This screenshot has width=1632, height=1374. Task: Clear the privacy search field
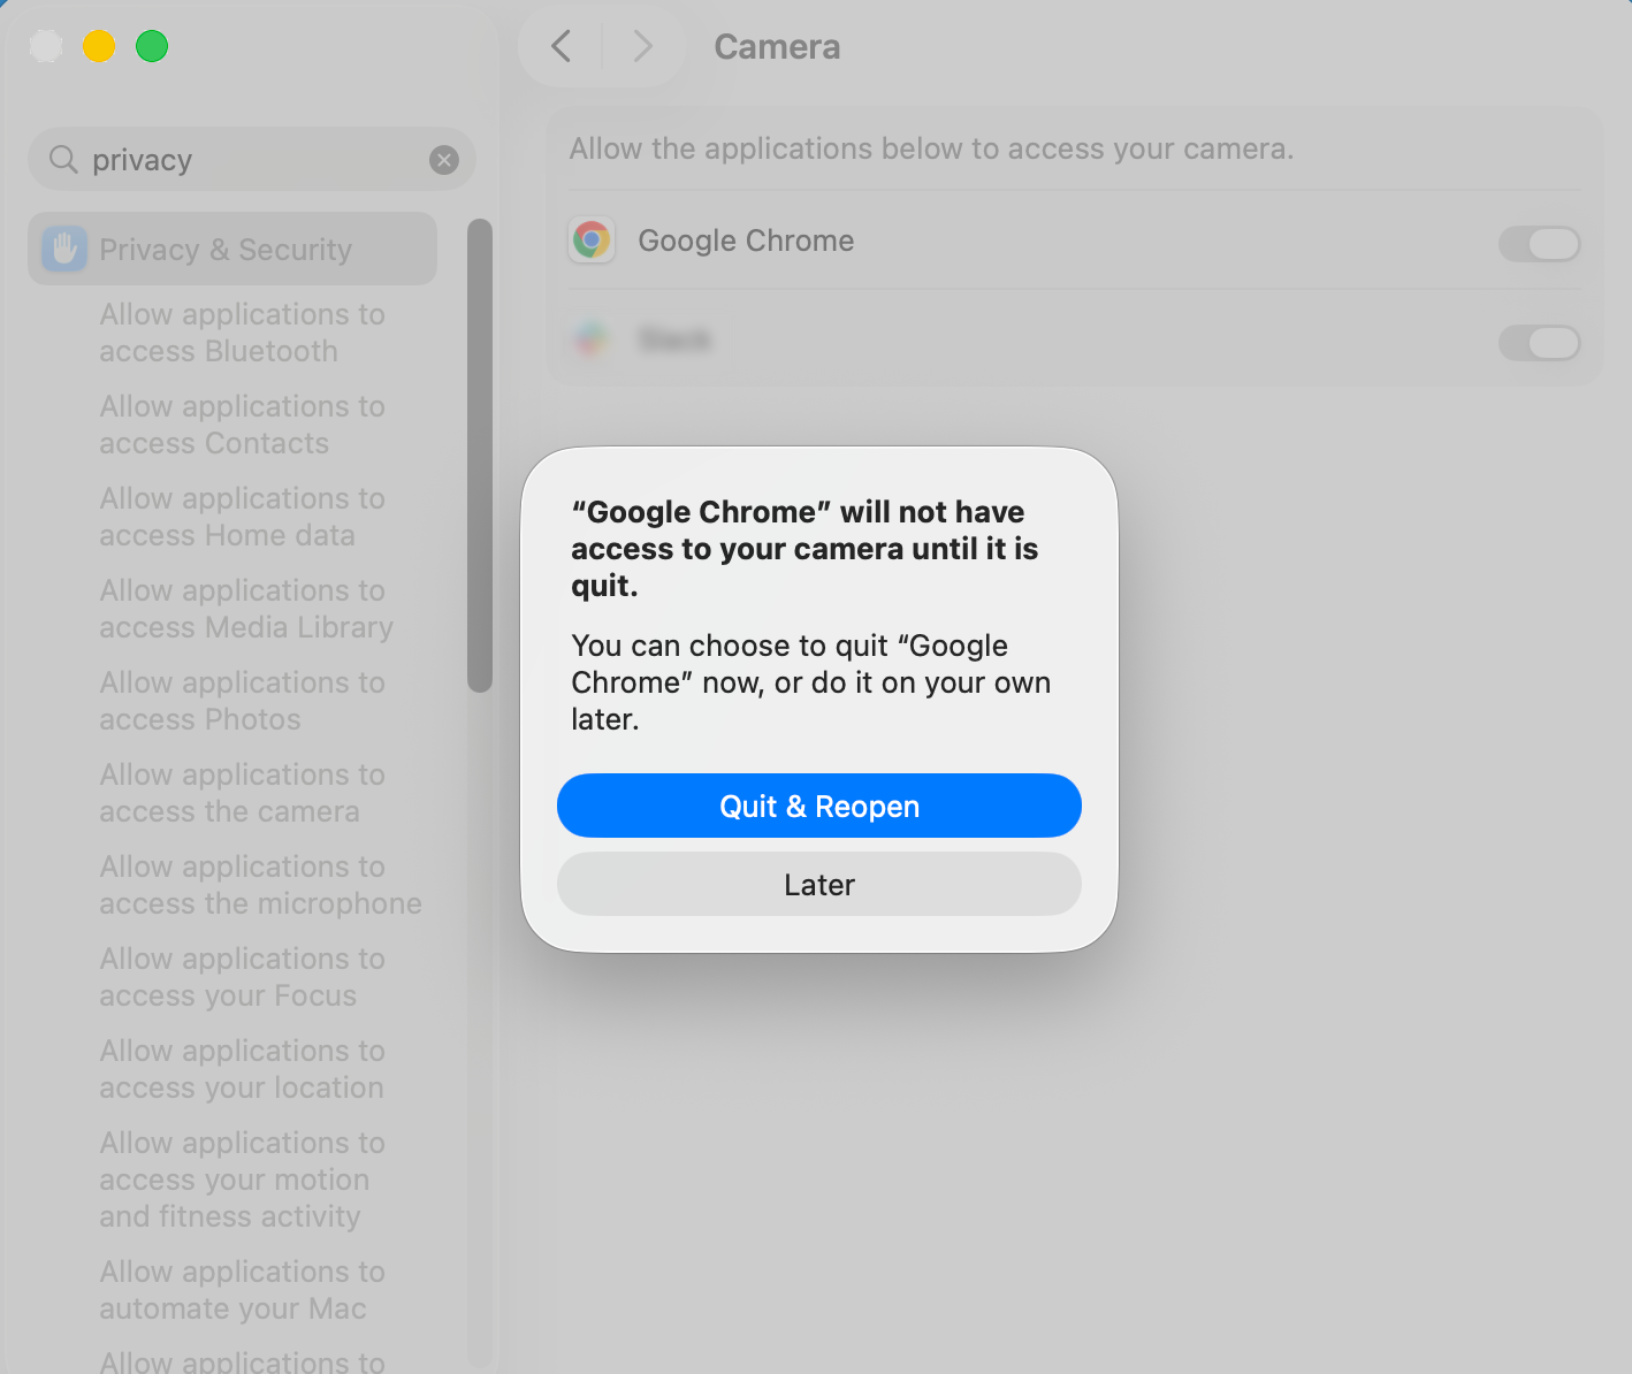coord(444,160)
